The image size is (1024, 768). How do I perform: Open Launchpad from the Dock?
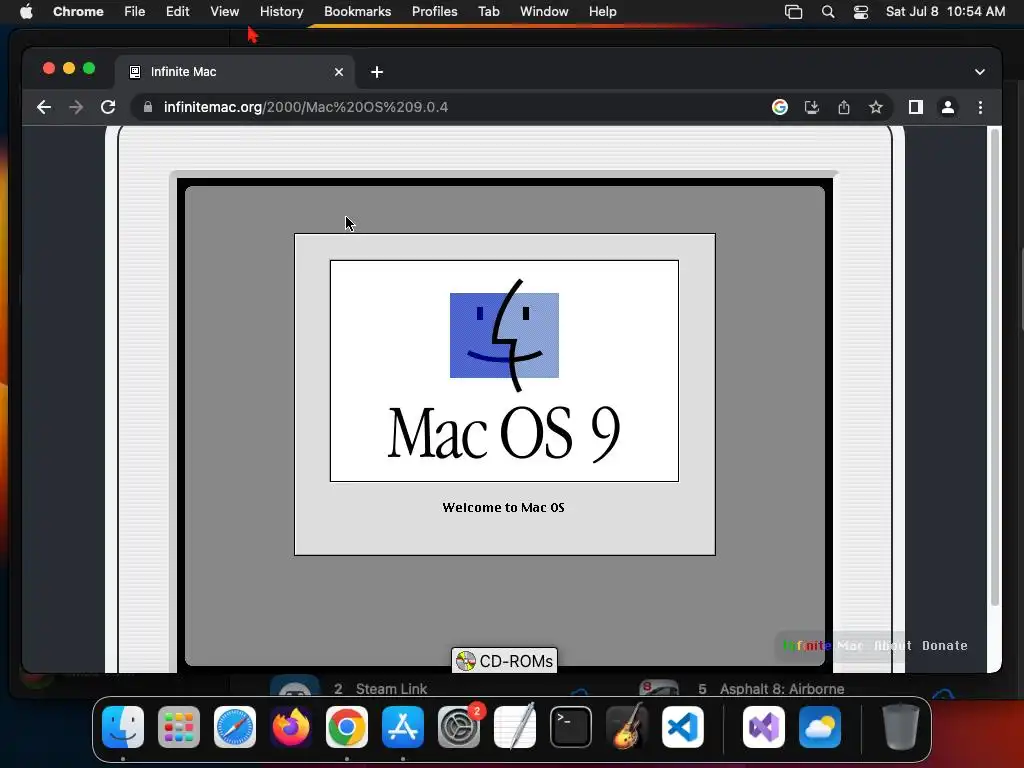pyautogui.click(x=179, y=727)
